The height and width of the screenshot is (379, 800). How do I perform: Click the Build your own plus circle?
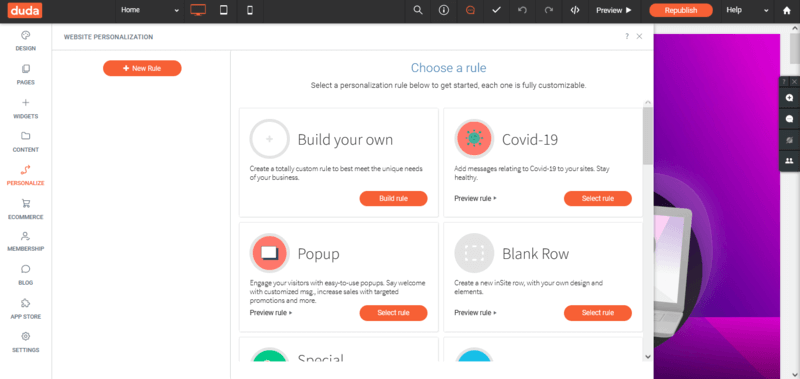[269, 139]
